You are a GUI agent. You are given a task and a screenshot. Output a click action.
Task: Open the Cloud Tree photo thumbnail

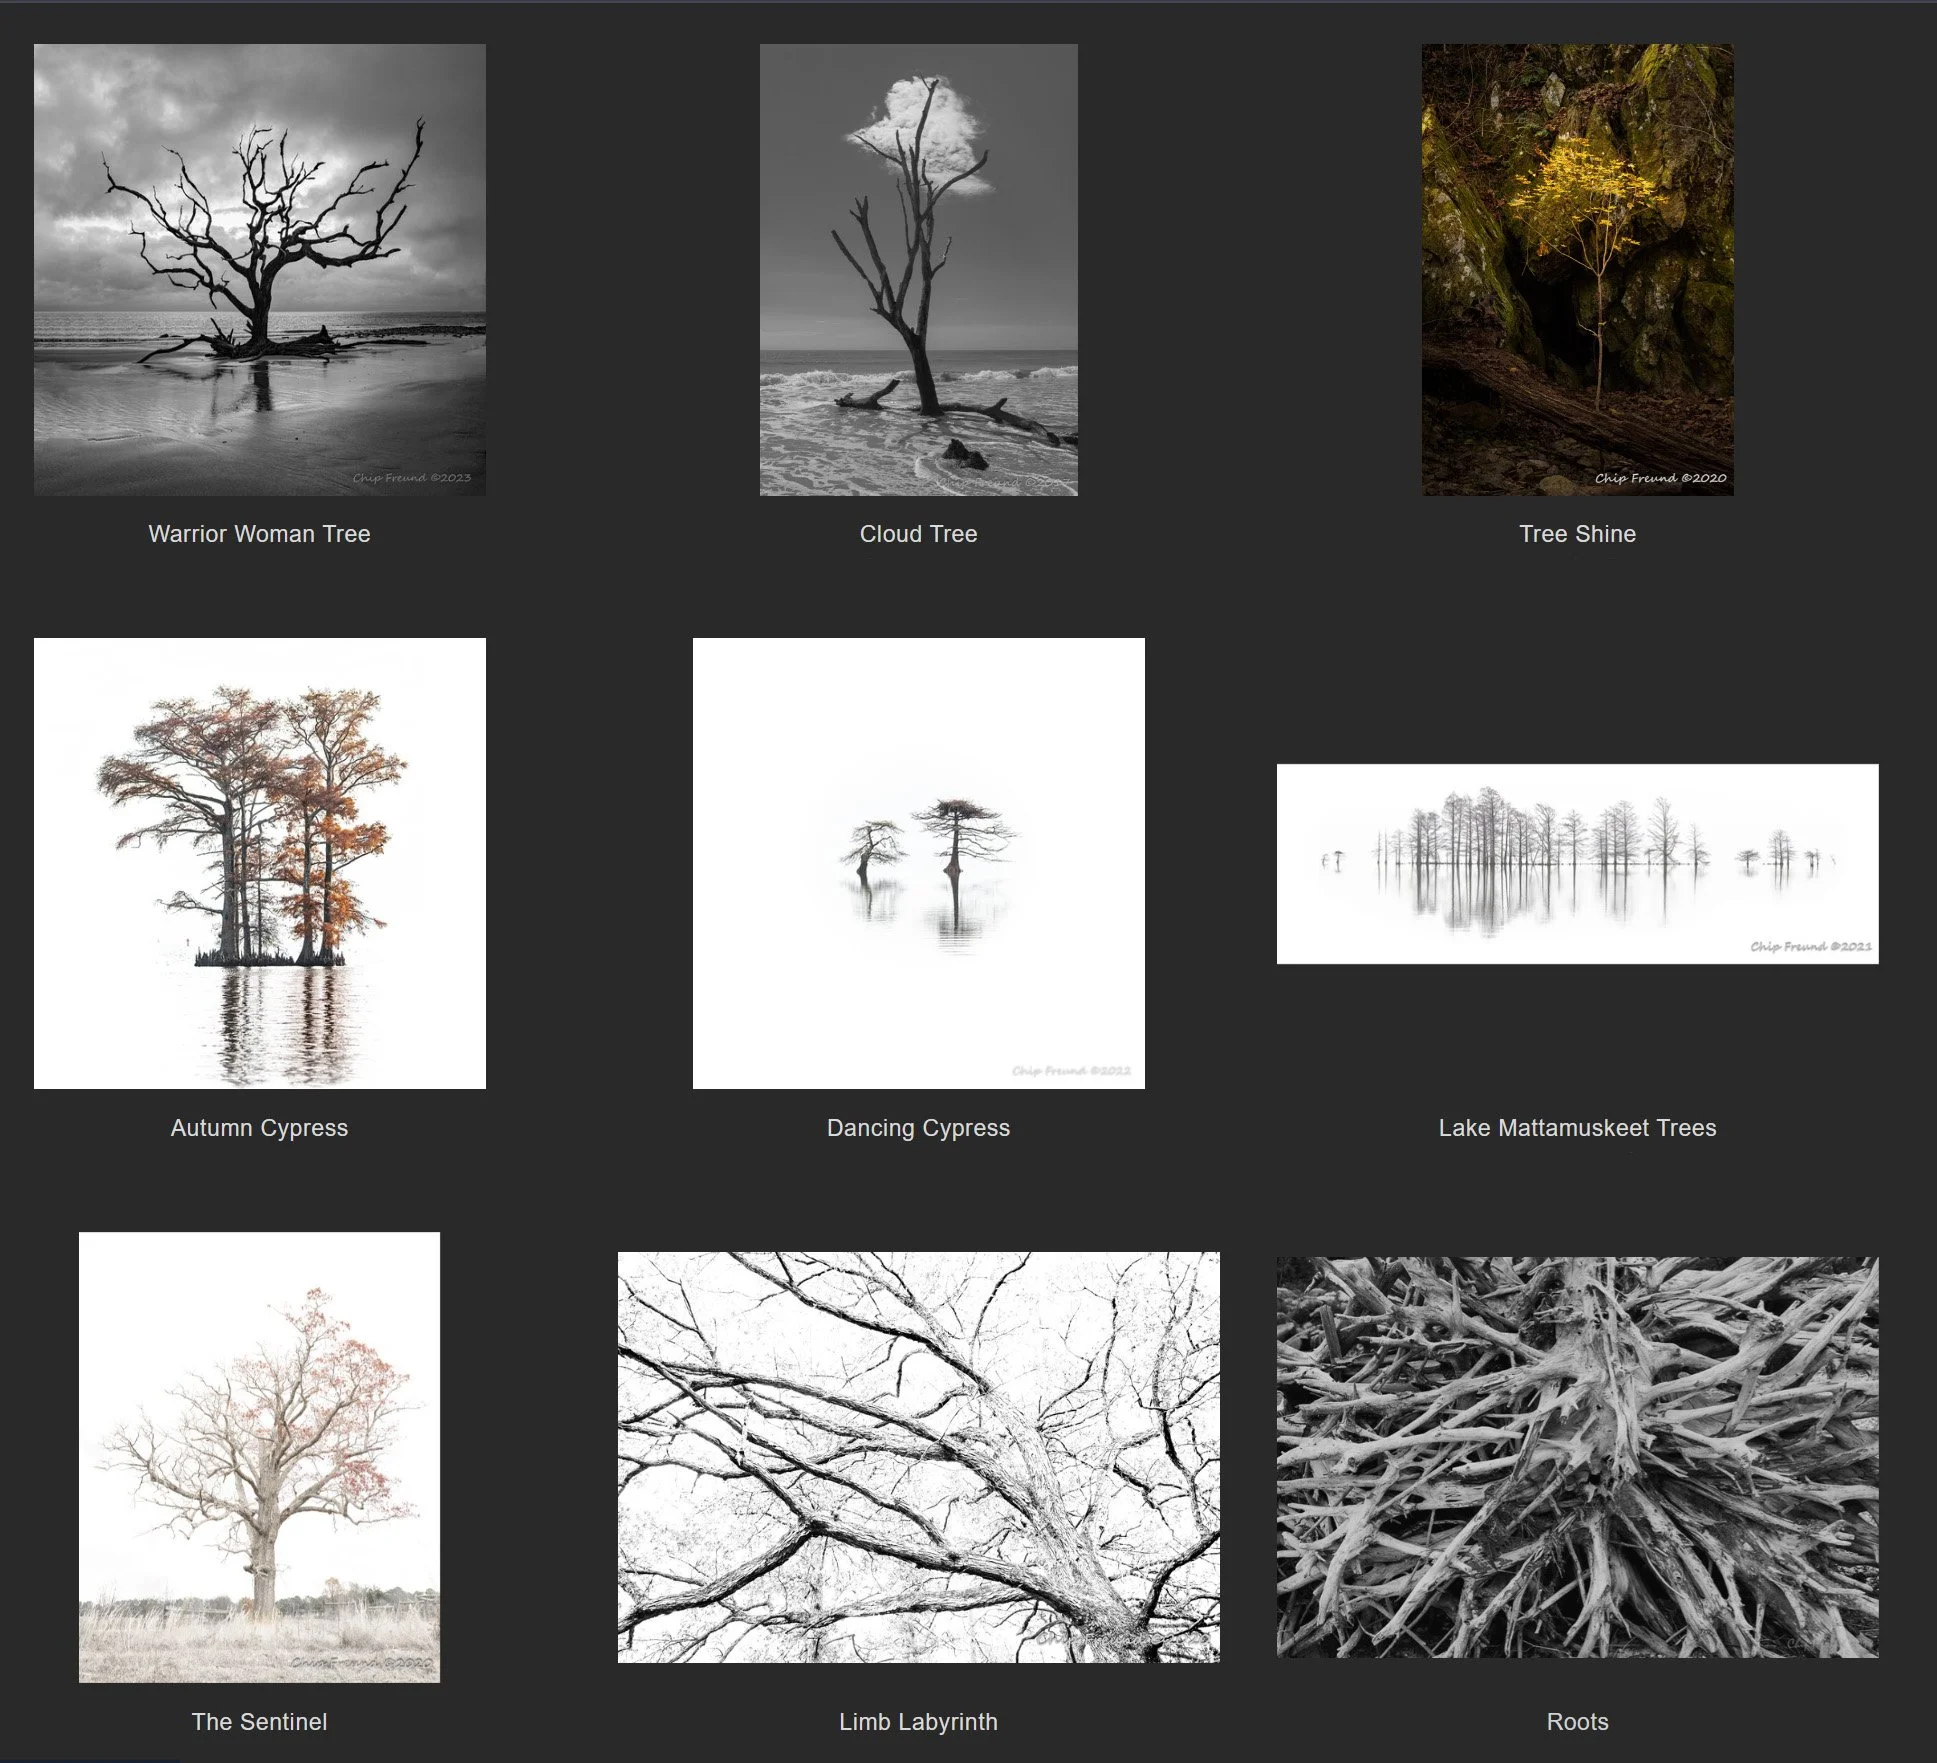pos(918,269)
